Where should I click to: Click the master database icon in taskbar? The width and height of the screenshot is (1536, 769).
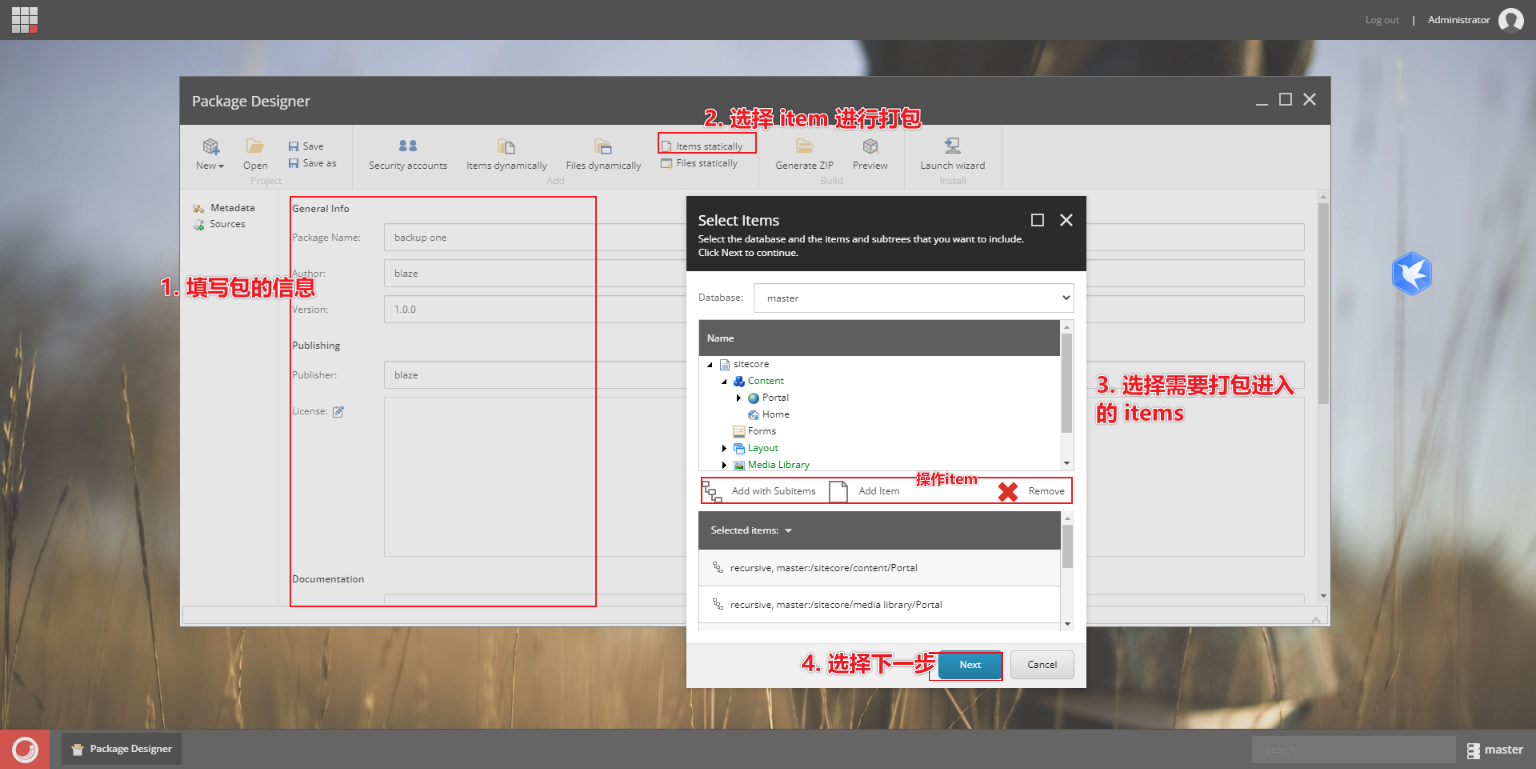[1473, 749]
